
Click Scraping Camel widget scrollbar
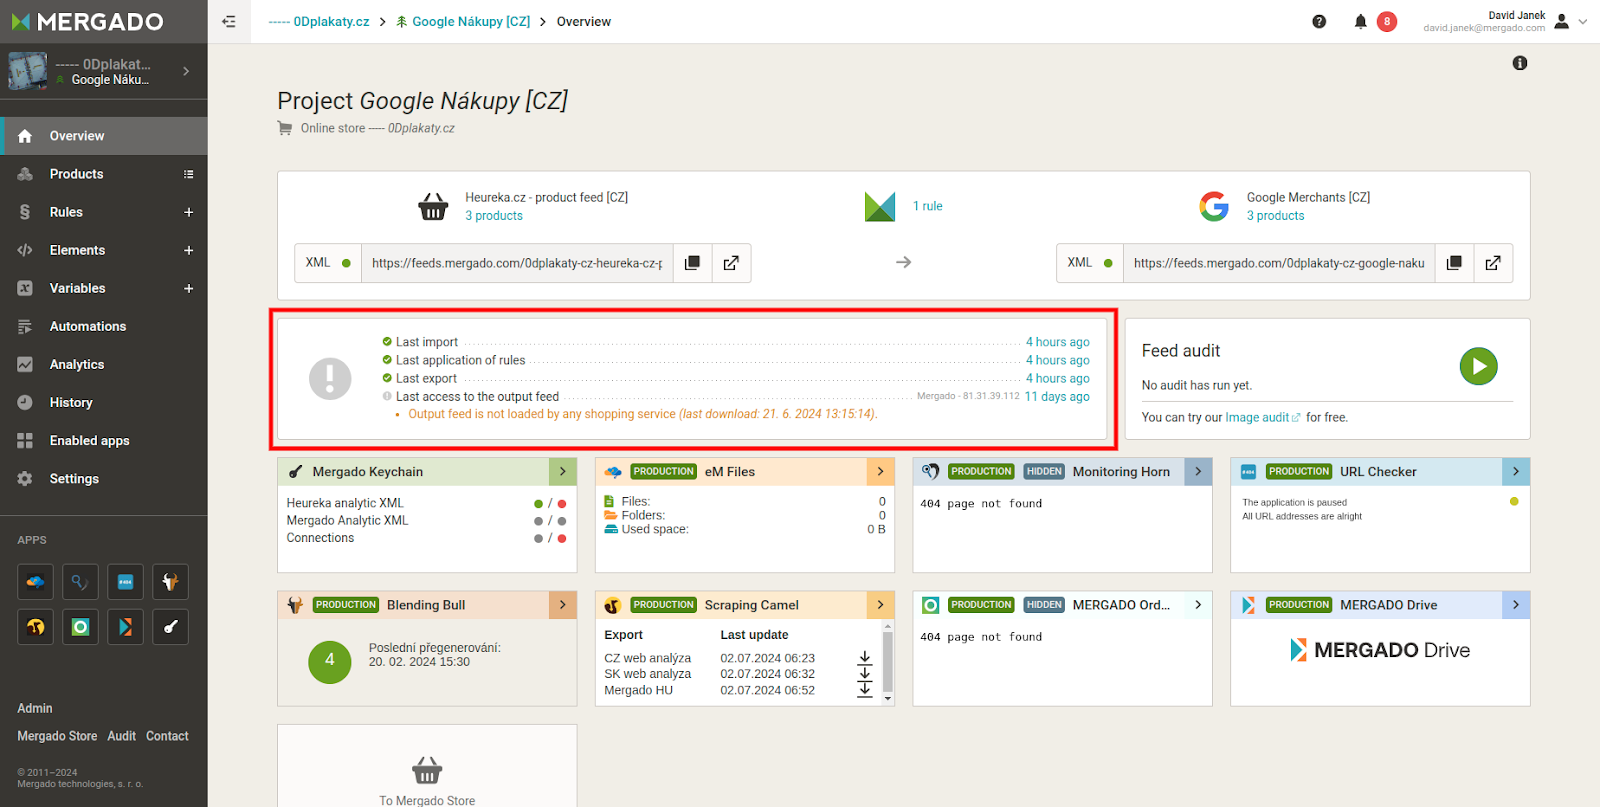pyautogui.click(x=887, y=663)
